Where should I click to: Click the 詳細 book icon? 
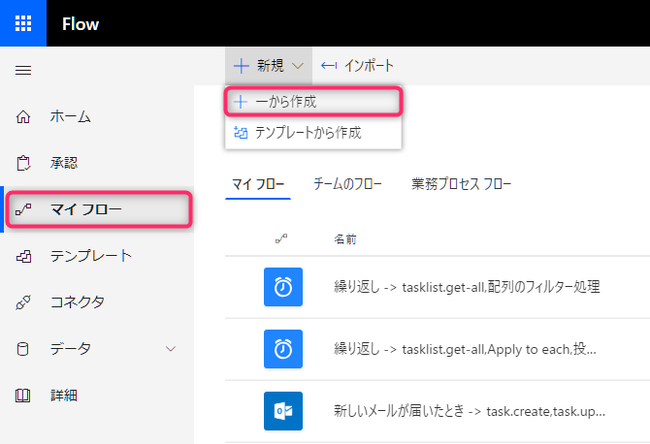pos(23,395)
